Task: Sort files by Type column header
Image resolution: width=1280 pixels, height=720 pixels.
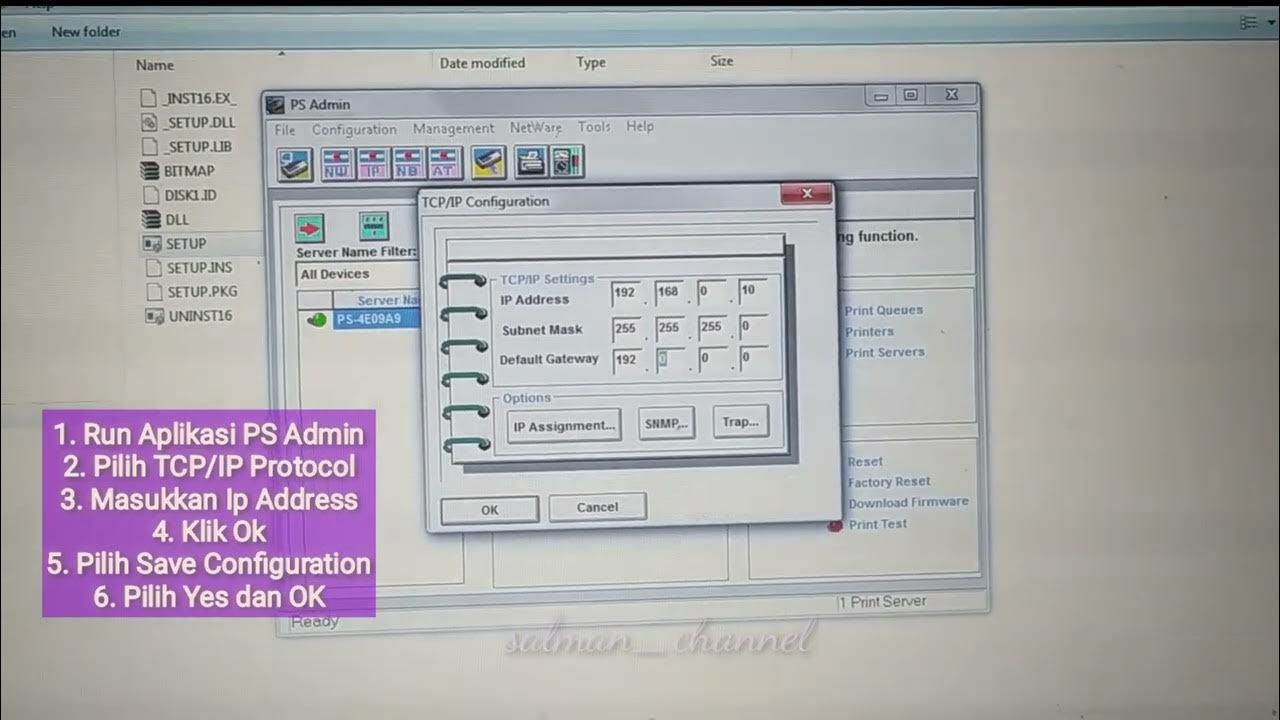Action: pos(590,62)
